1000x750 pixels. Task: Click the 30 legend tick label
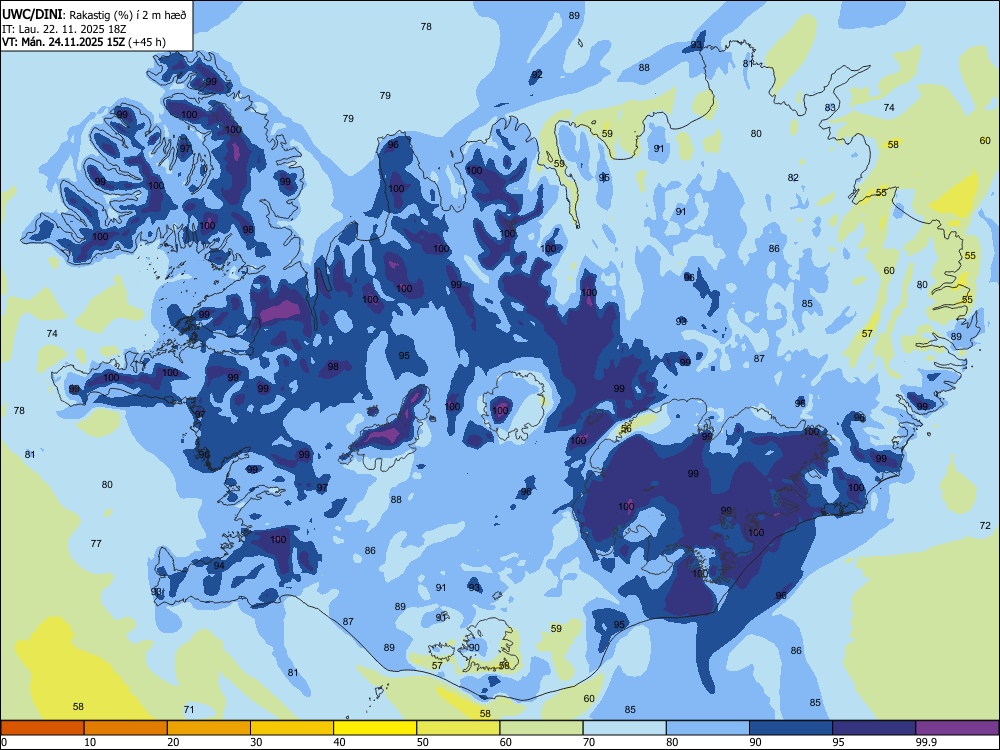click(x=256, y=742)
